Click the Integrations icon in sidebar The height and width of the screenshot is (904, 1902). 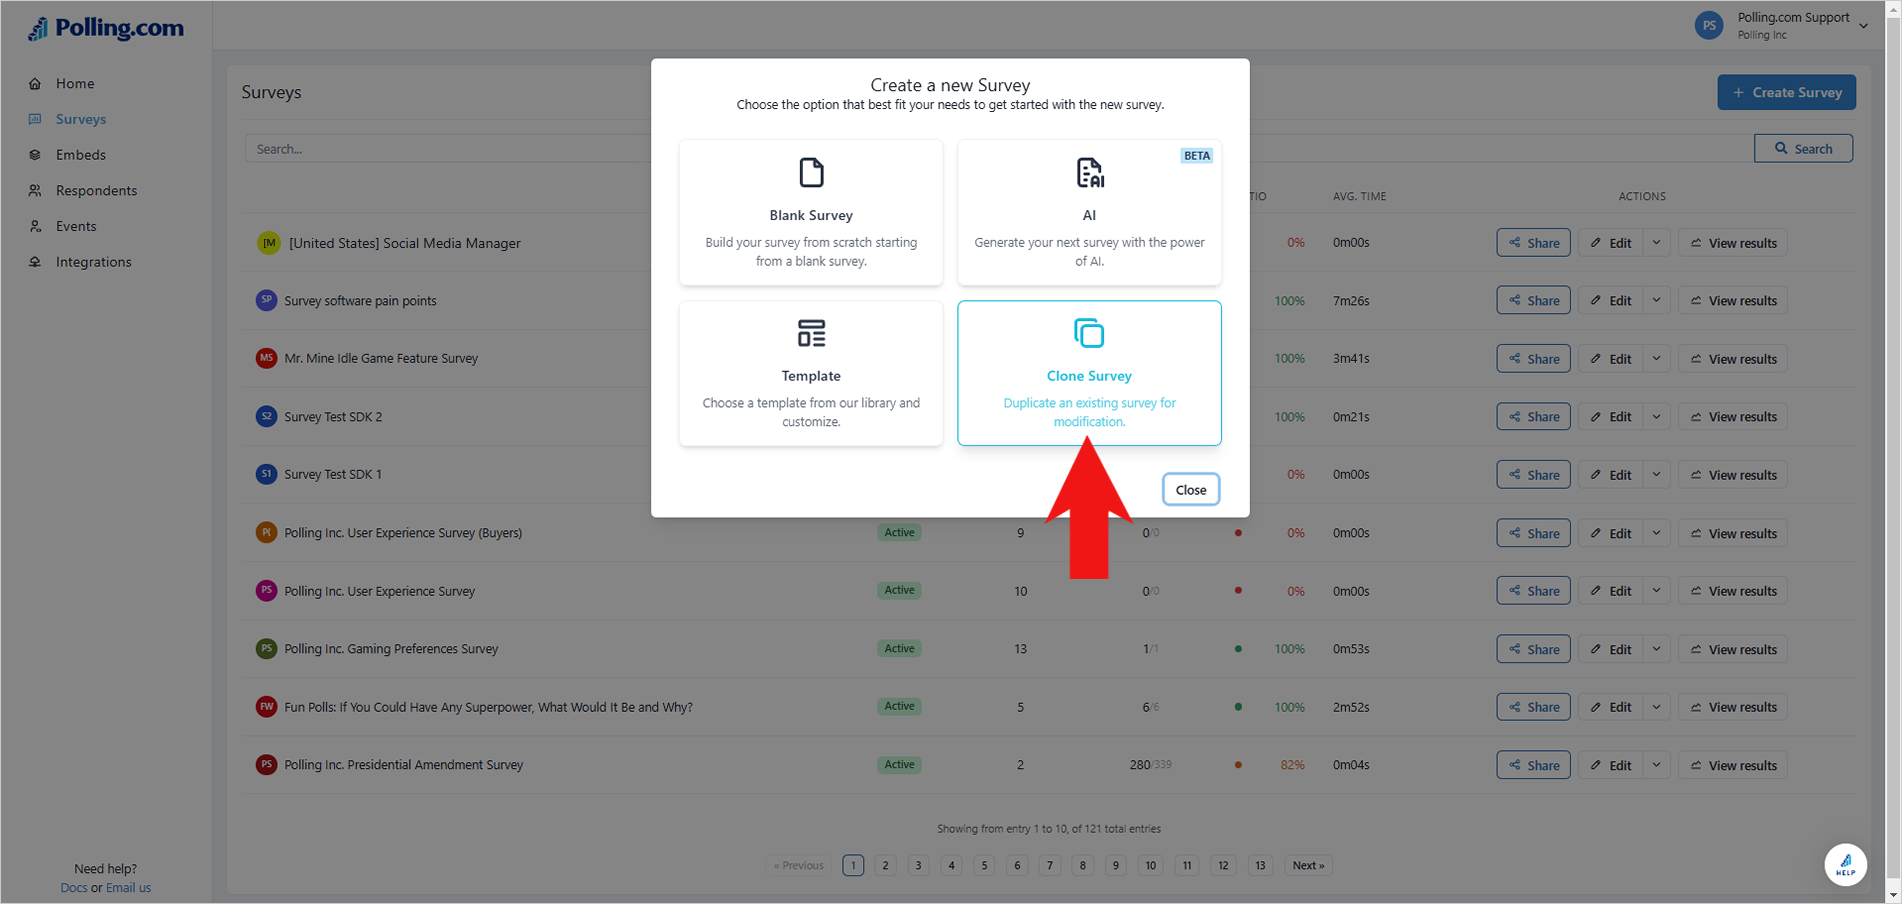(35, 262)
